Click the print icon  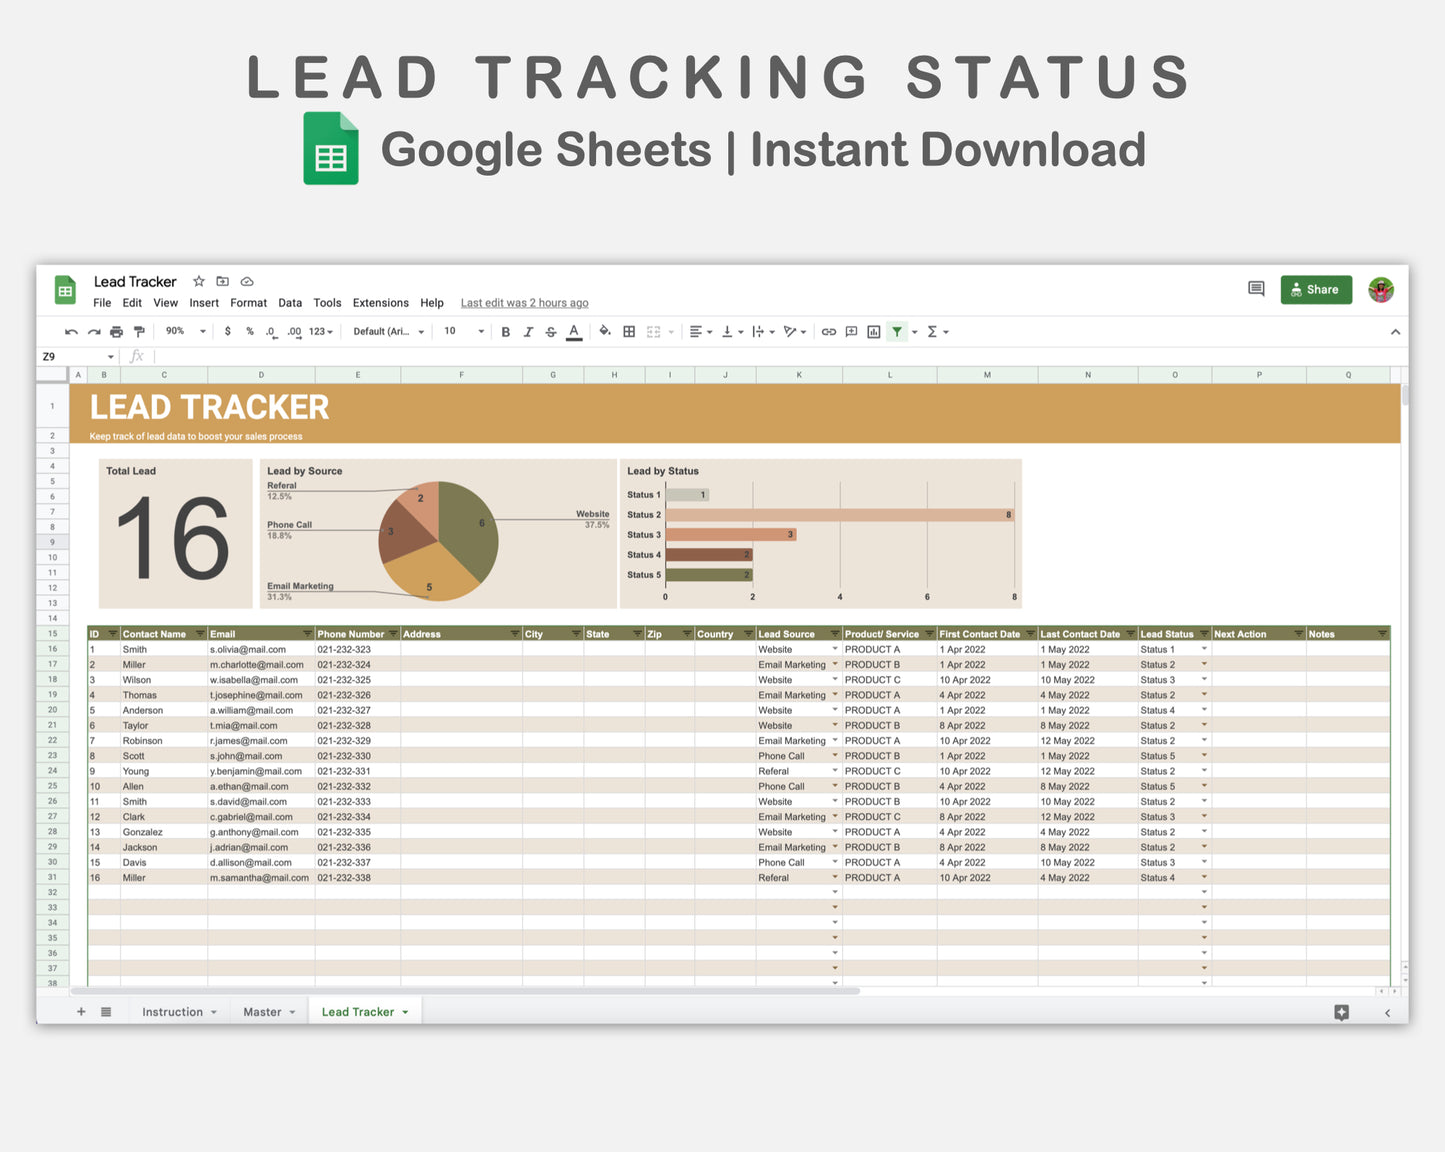click(114, 331)
